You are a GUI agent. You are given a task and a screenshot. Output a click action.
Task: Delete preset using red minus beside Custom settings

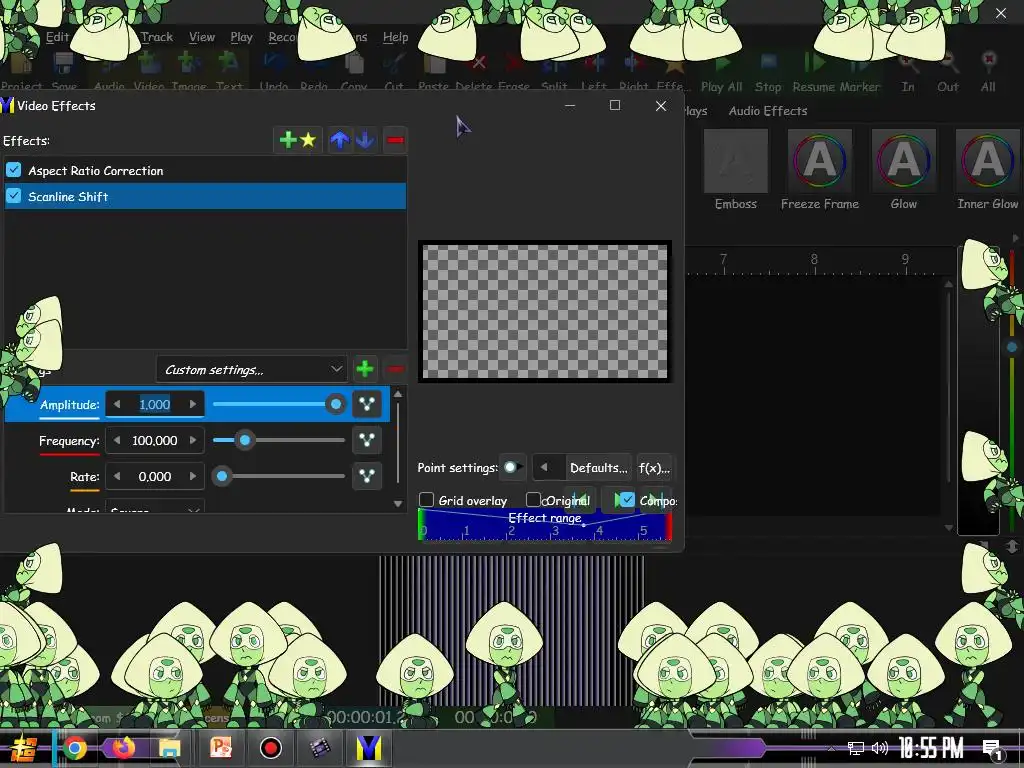pyautogui.click(x=395, y=369)
